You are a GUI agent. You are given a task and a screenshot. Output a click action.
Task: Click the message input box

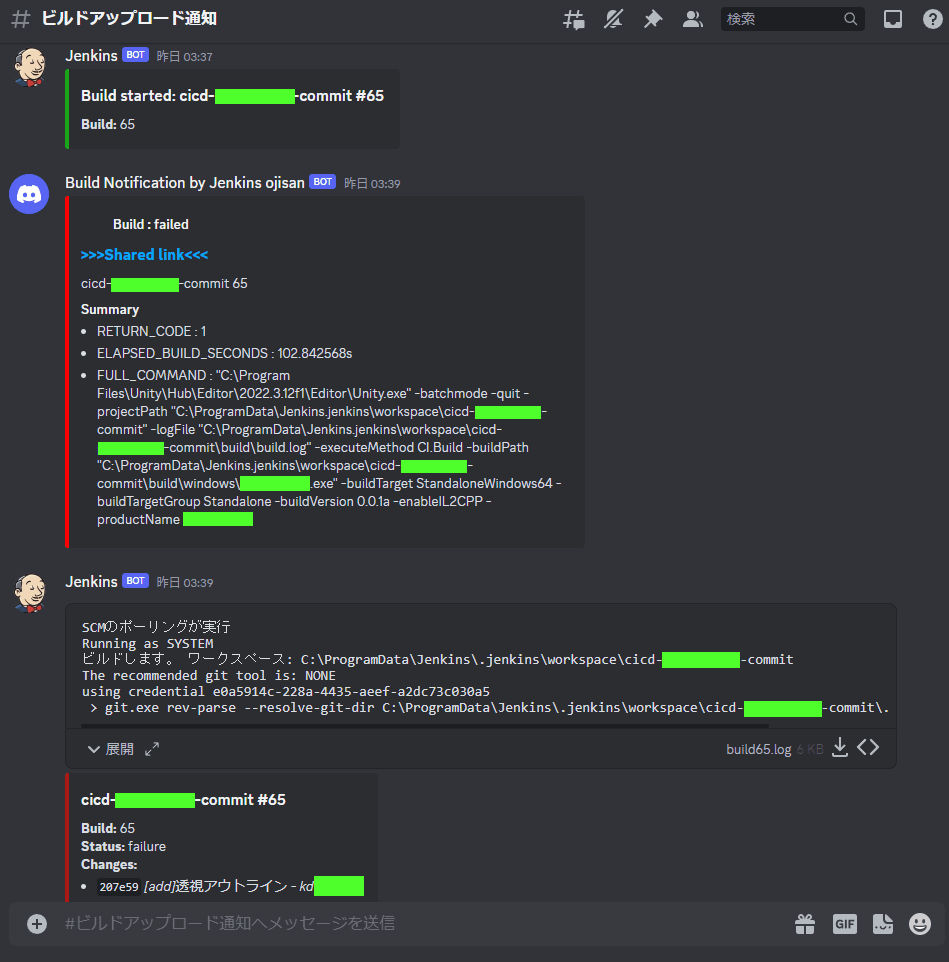click(x=423, y=923)
